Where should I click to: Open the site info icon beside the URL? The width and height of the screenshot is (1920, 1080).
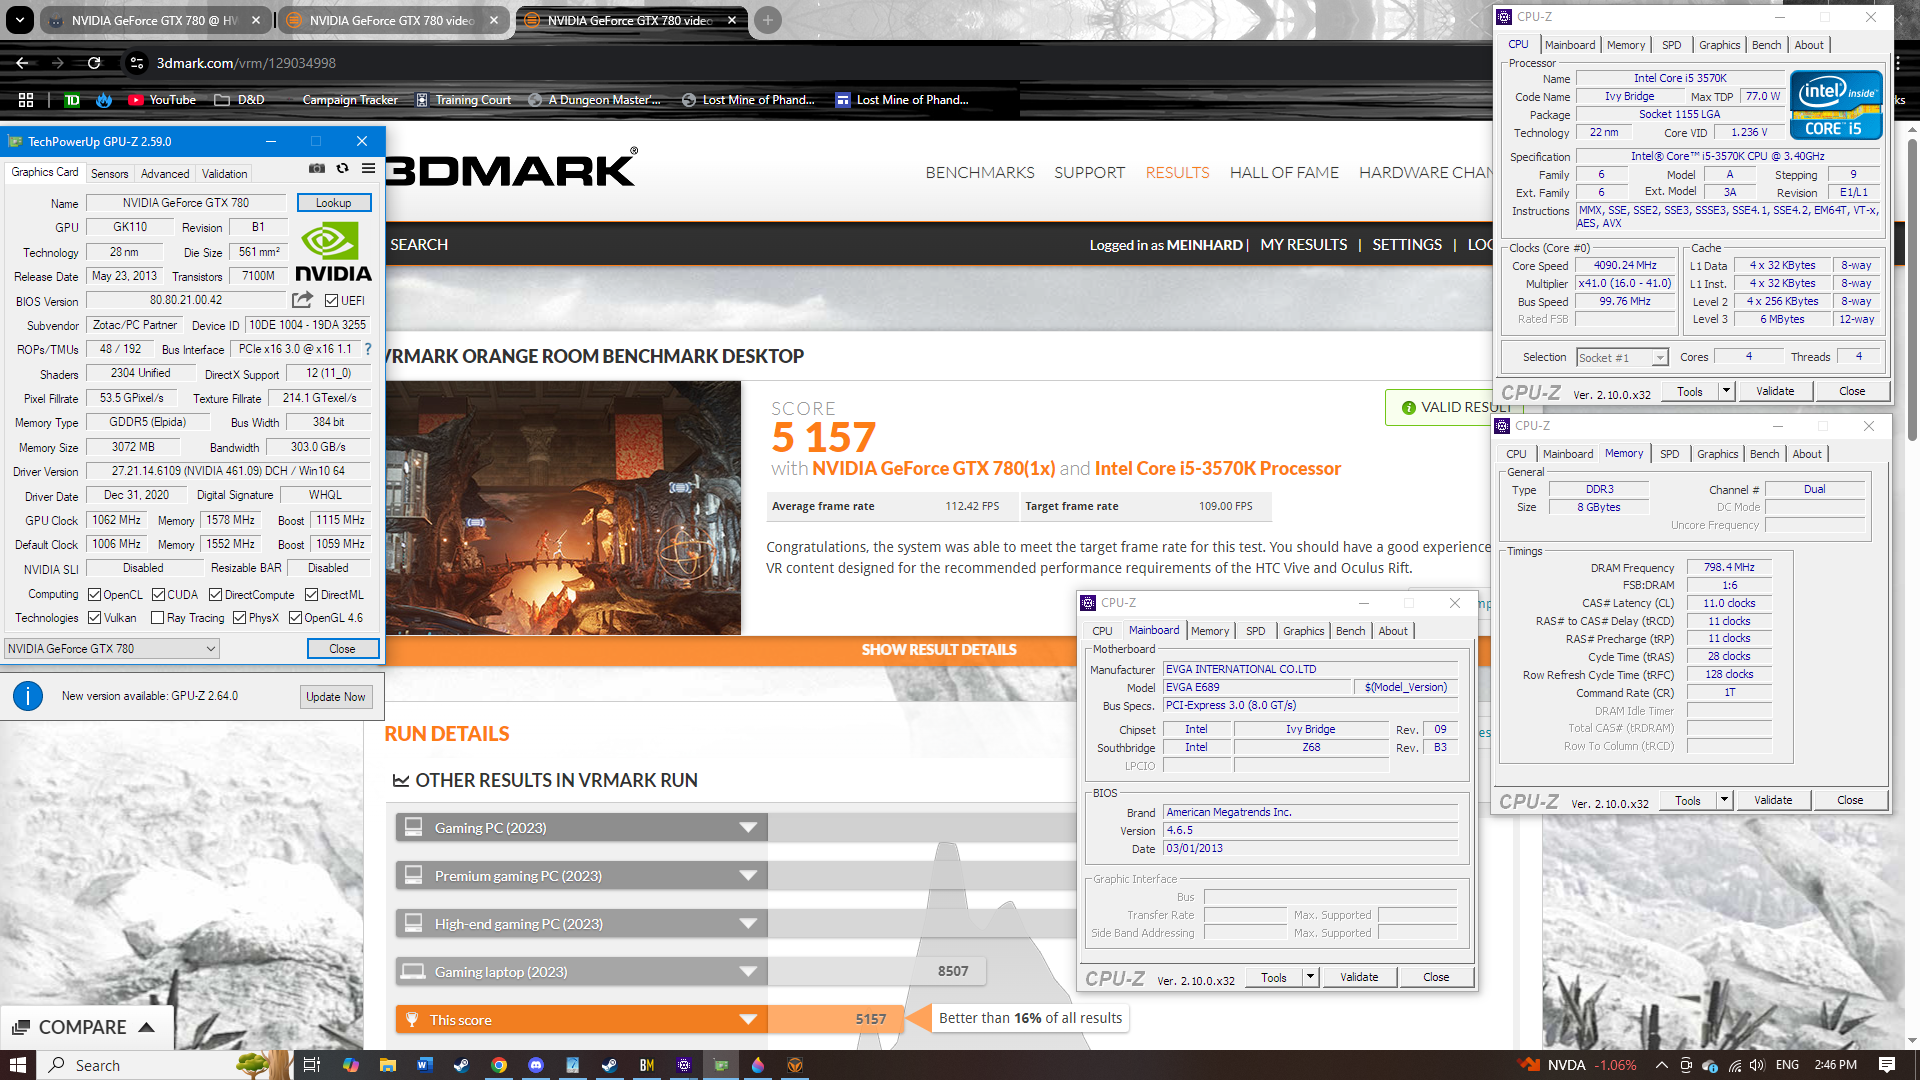pos(137,63)
